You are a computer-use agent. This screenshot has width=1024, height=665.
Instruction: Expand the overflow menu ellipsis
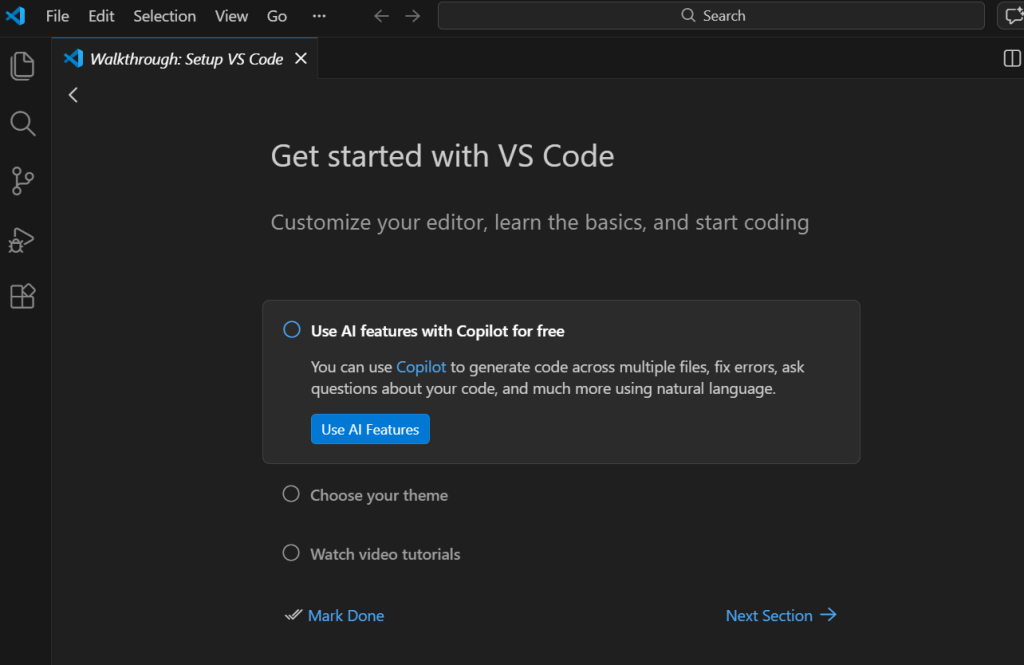[319, 16]
